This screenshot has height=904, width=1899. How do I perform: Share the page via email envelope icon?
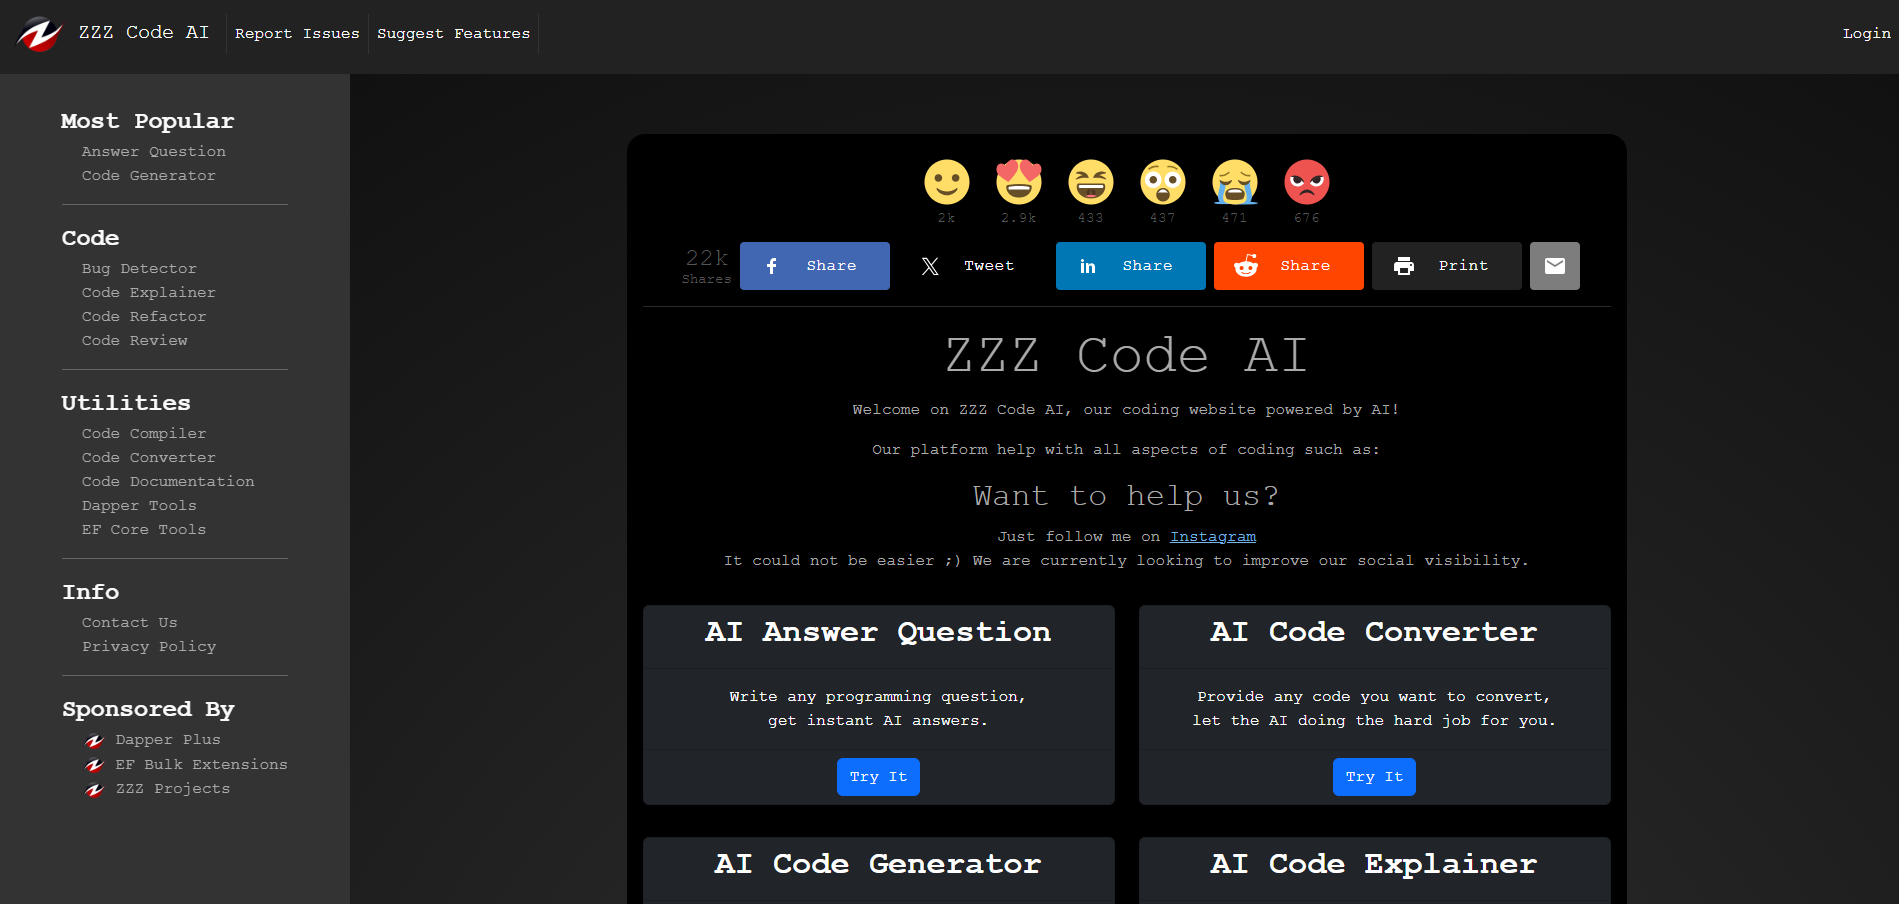point(1554,266)
